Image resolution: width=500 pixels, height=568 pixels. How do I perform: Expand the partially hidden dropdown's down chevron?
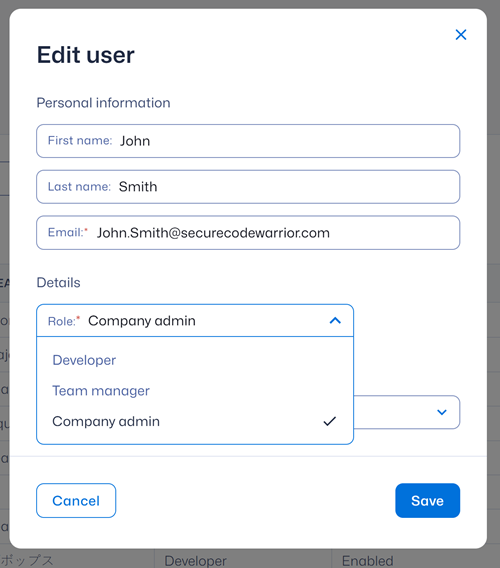click(442, 412)
